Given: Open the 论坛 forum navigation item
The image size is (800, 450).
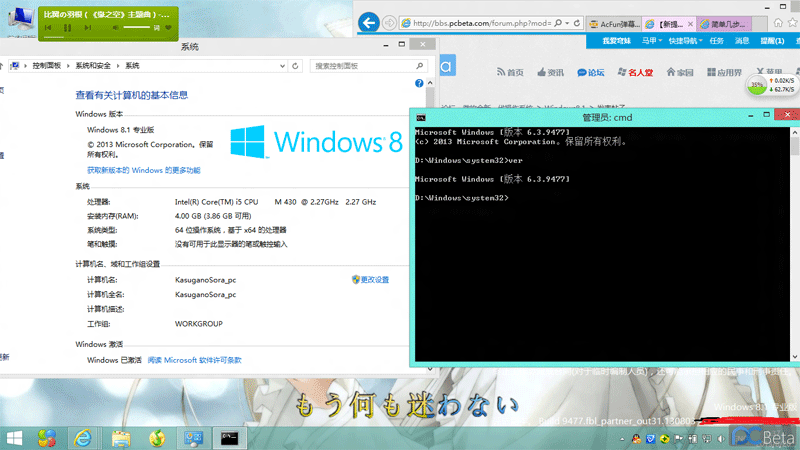Looking at the screenshot, I should tap(589, 72).
